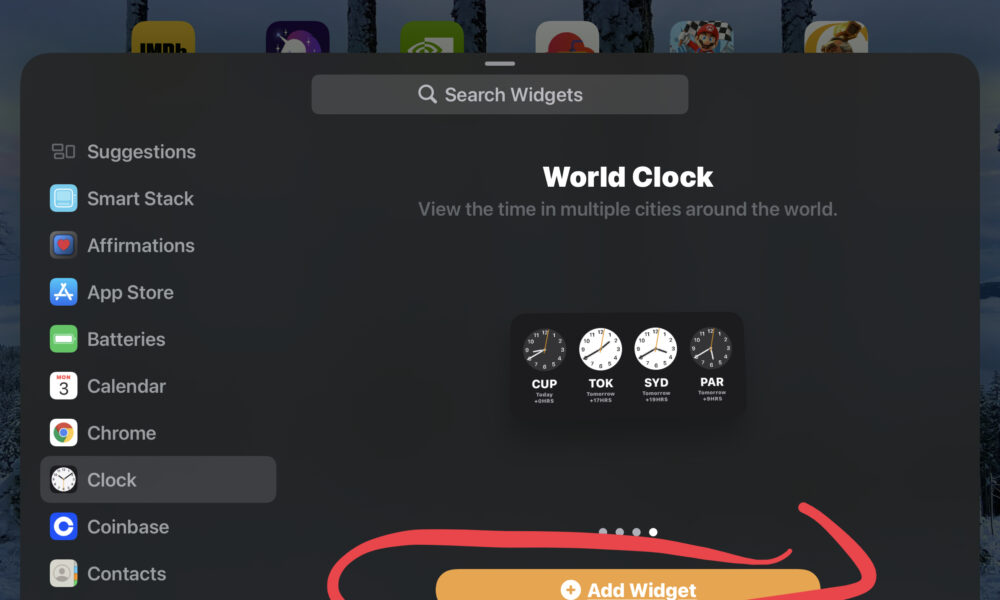Screen dimensions: 1000x600
Task: Switch to the first widget page dot
Action: click(x=603, y=531)
